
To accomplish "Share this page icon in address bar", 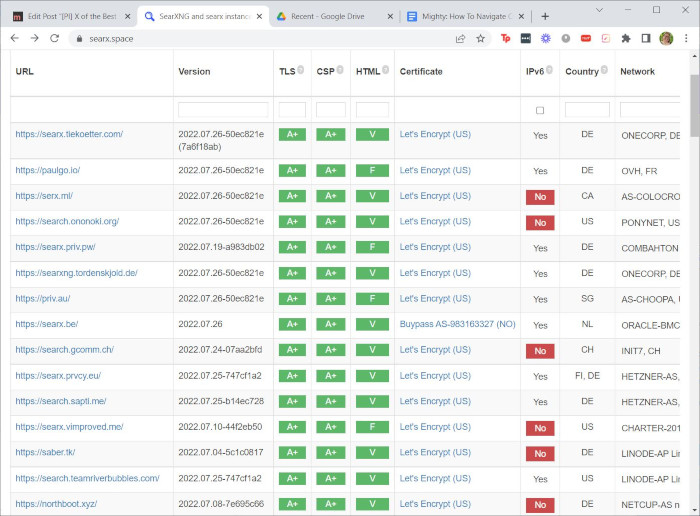I will pos(460,39).
